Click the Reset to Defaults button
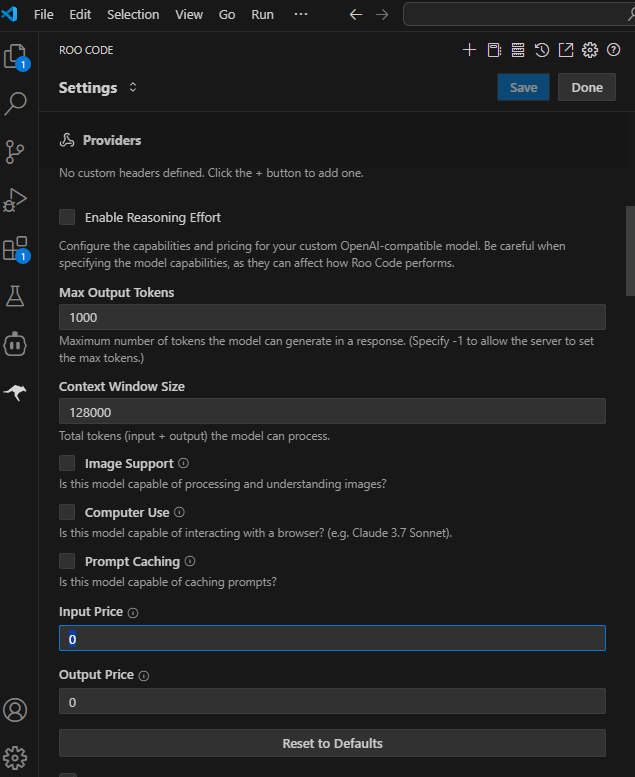This screenshot has width=635, height=777. click(332, 743)
